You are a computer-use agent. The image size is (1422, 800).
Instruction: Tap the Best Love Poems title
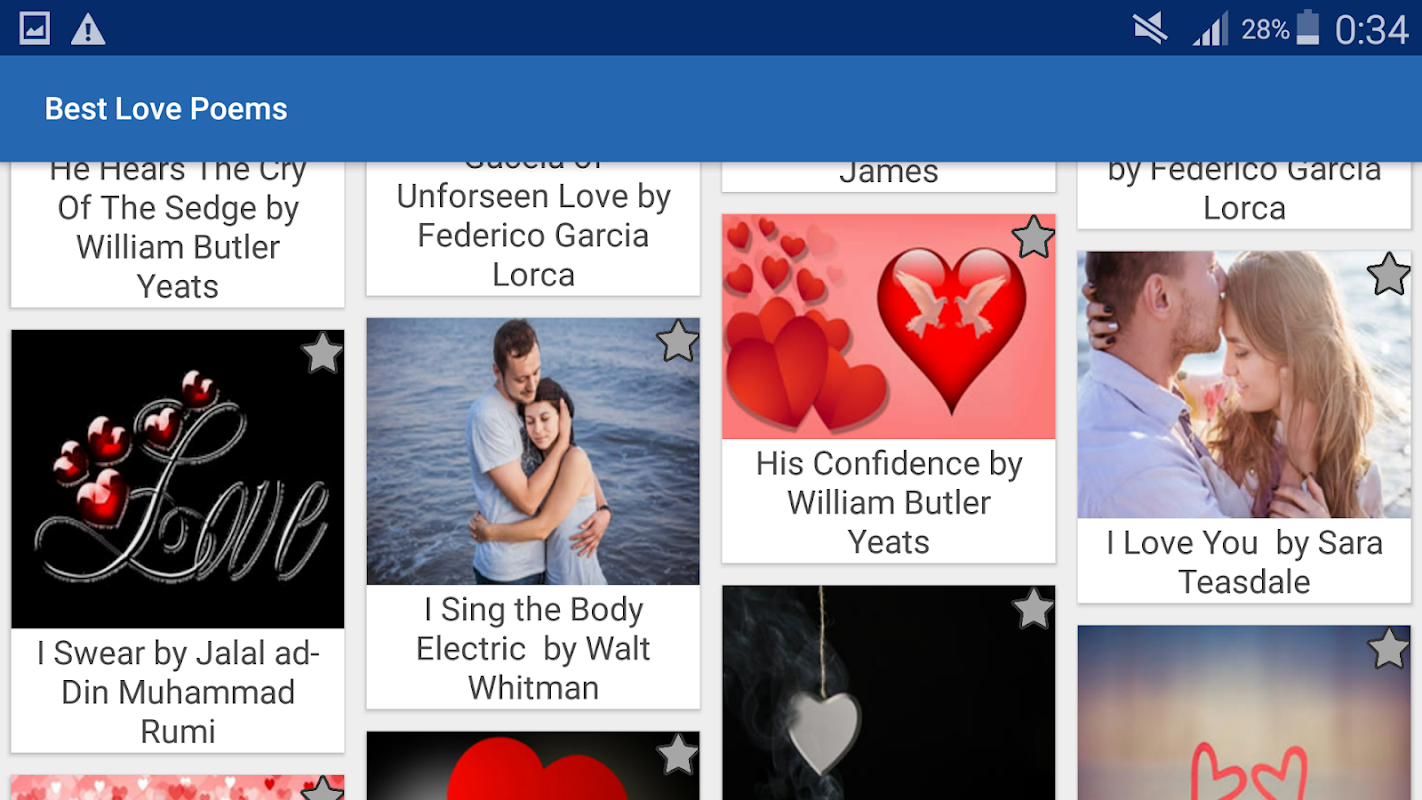[166, 109]
